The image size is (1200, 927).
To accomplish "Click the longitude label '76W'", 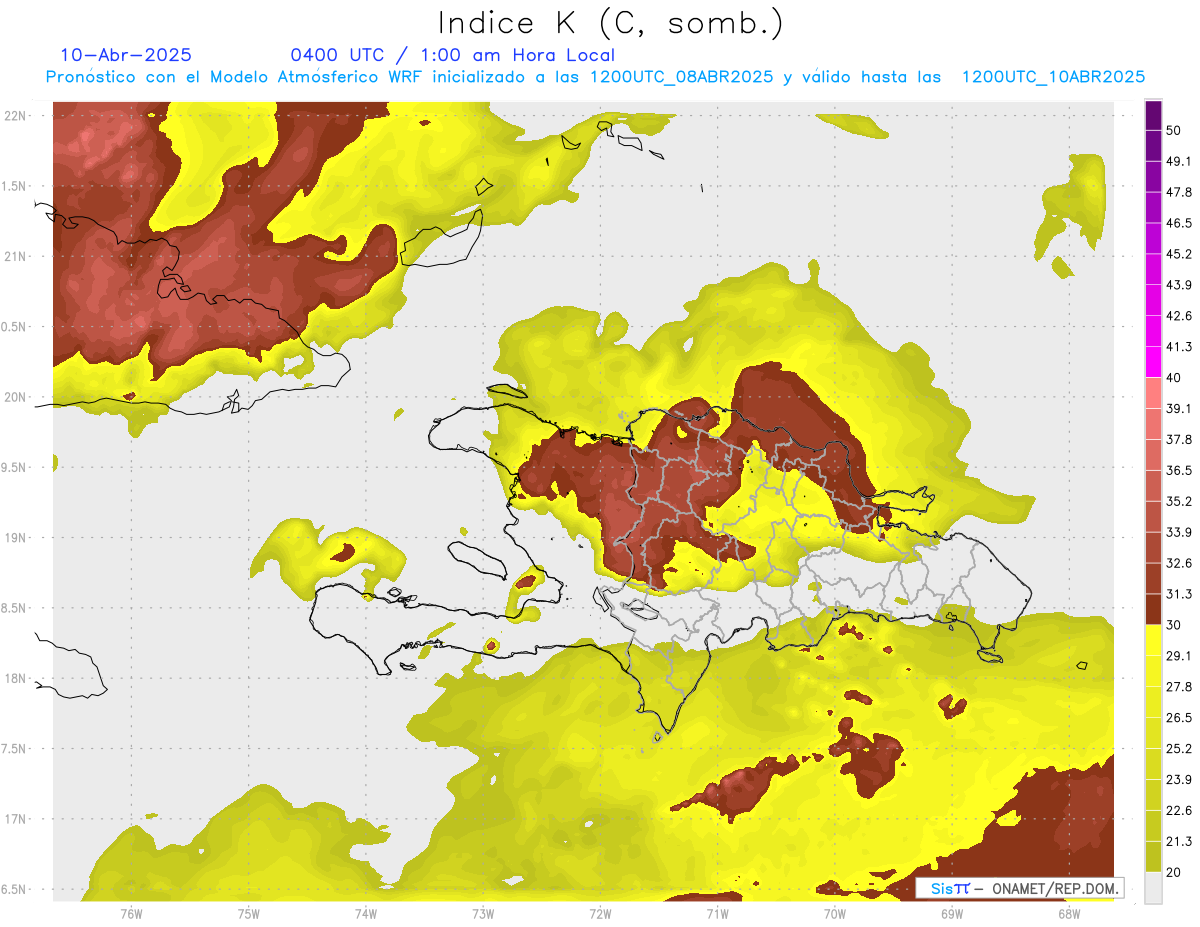I will pos(131,913).
